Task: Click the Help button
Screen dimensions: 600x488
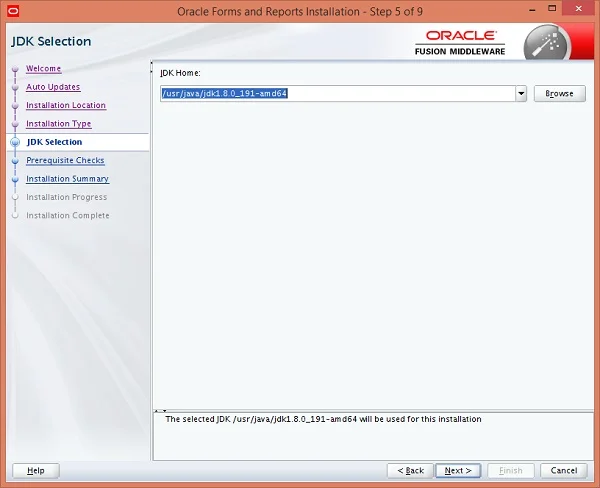Action: coord(36,470)
